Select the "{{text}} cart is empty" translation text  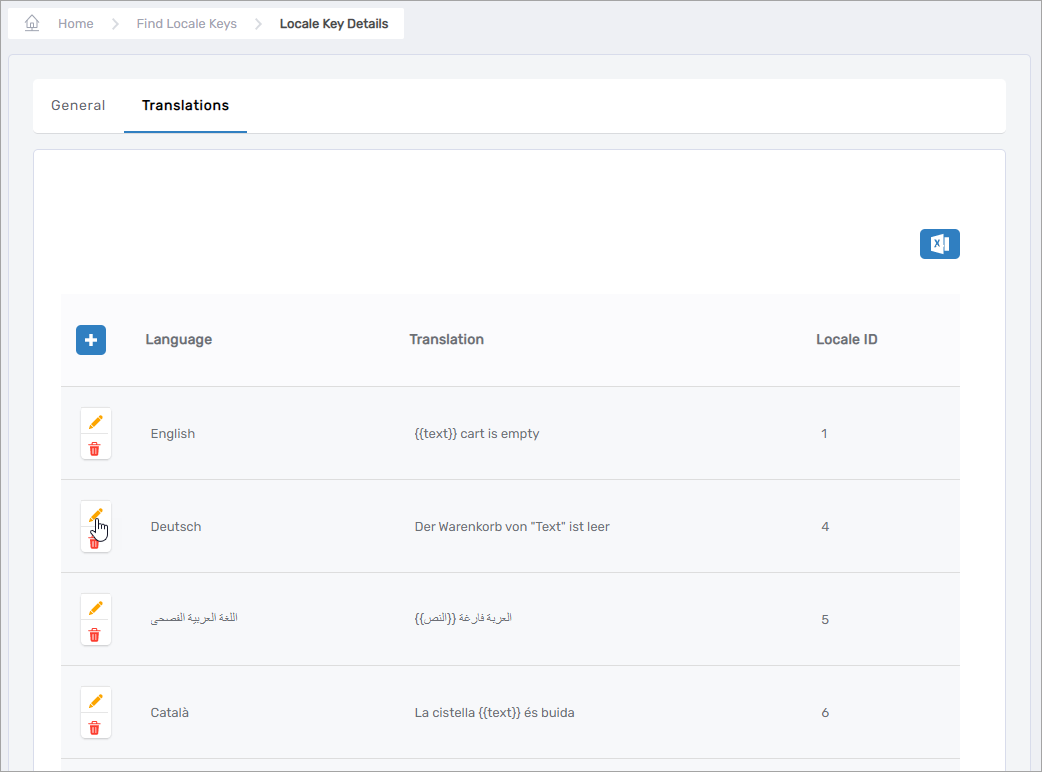(x=477, y=434)
